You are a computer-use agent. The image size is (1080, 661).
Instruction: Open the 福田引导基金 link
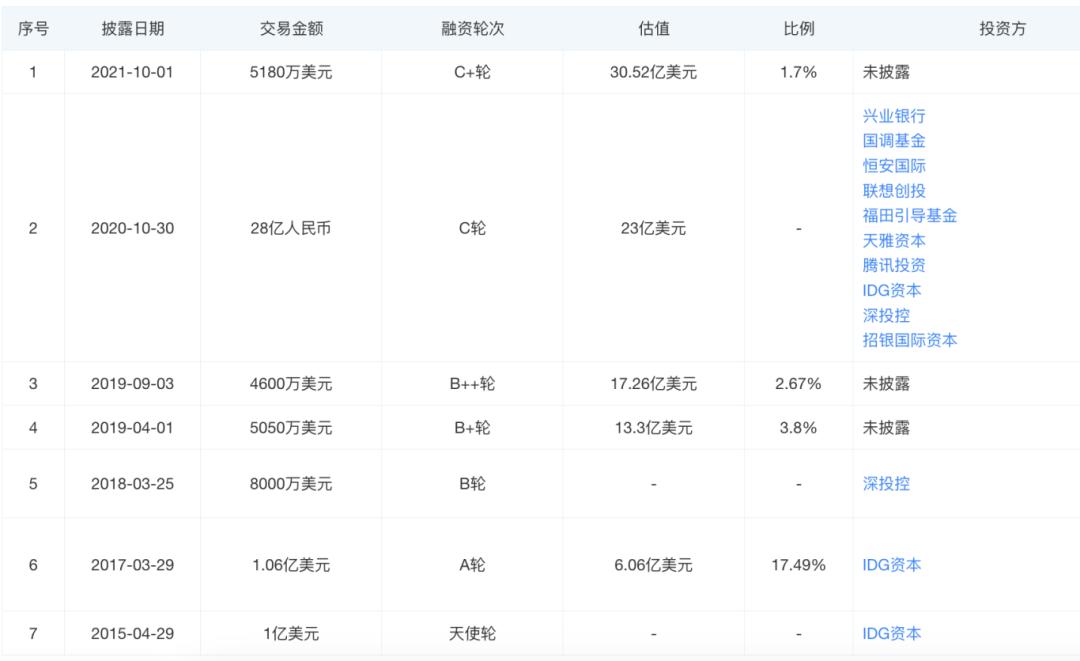pyautogui.click(x=910, y=216)
